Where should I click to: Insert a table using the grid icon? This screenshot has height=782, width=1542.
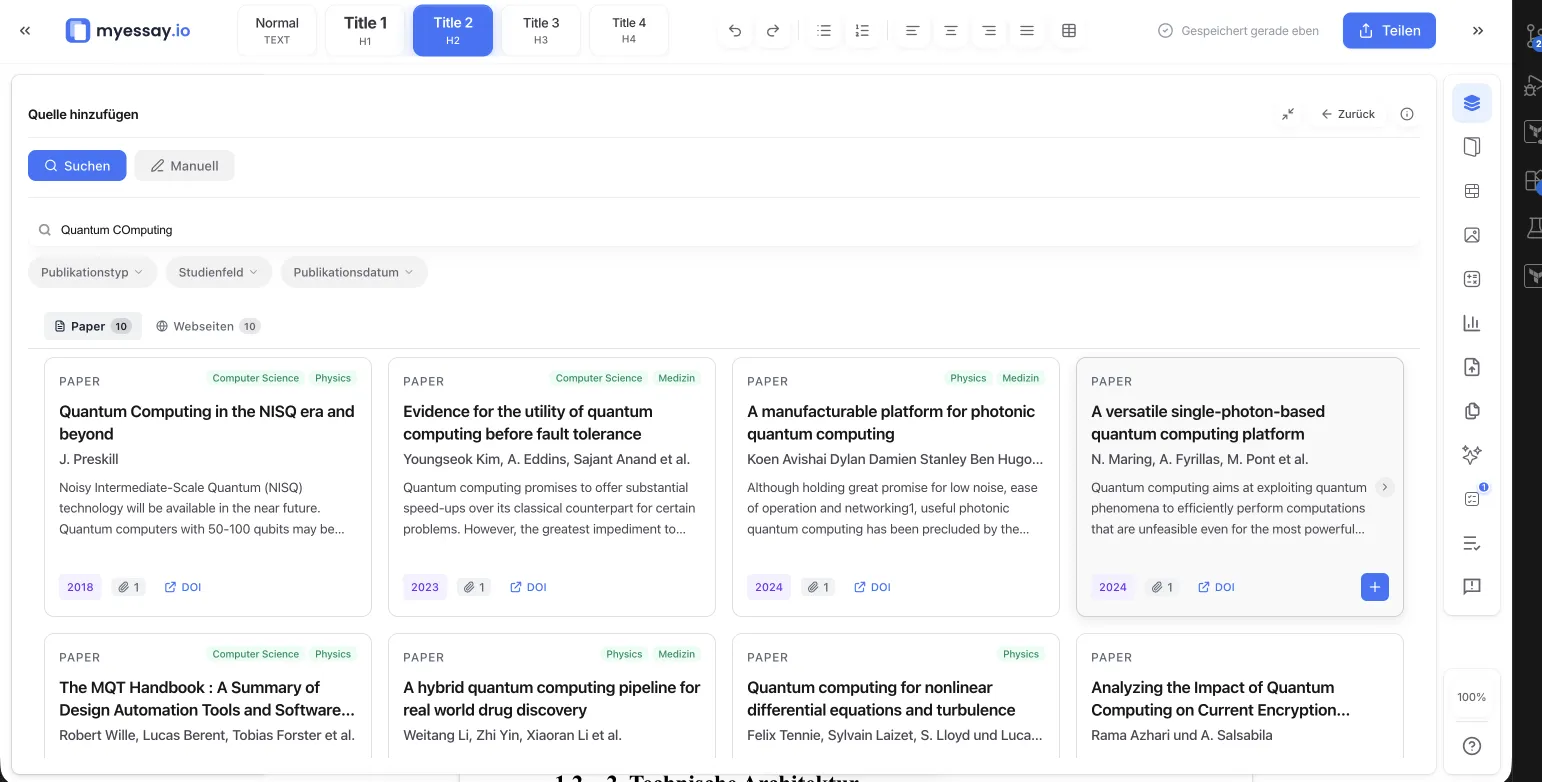click(1069, 31)
